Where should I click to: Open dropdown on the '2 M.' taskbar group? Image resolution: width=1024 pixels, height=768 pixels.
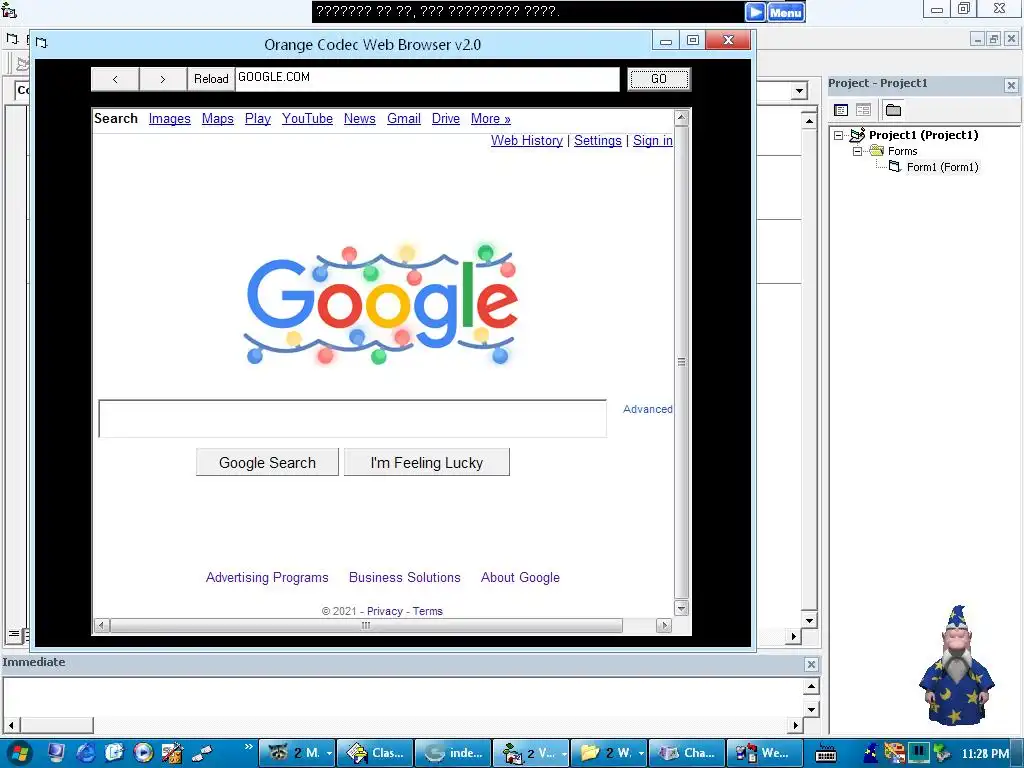(328, 754)
